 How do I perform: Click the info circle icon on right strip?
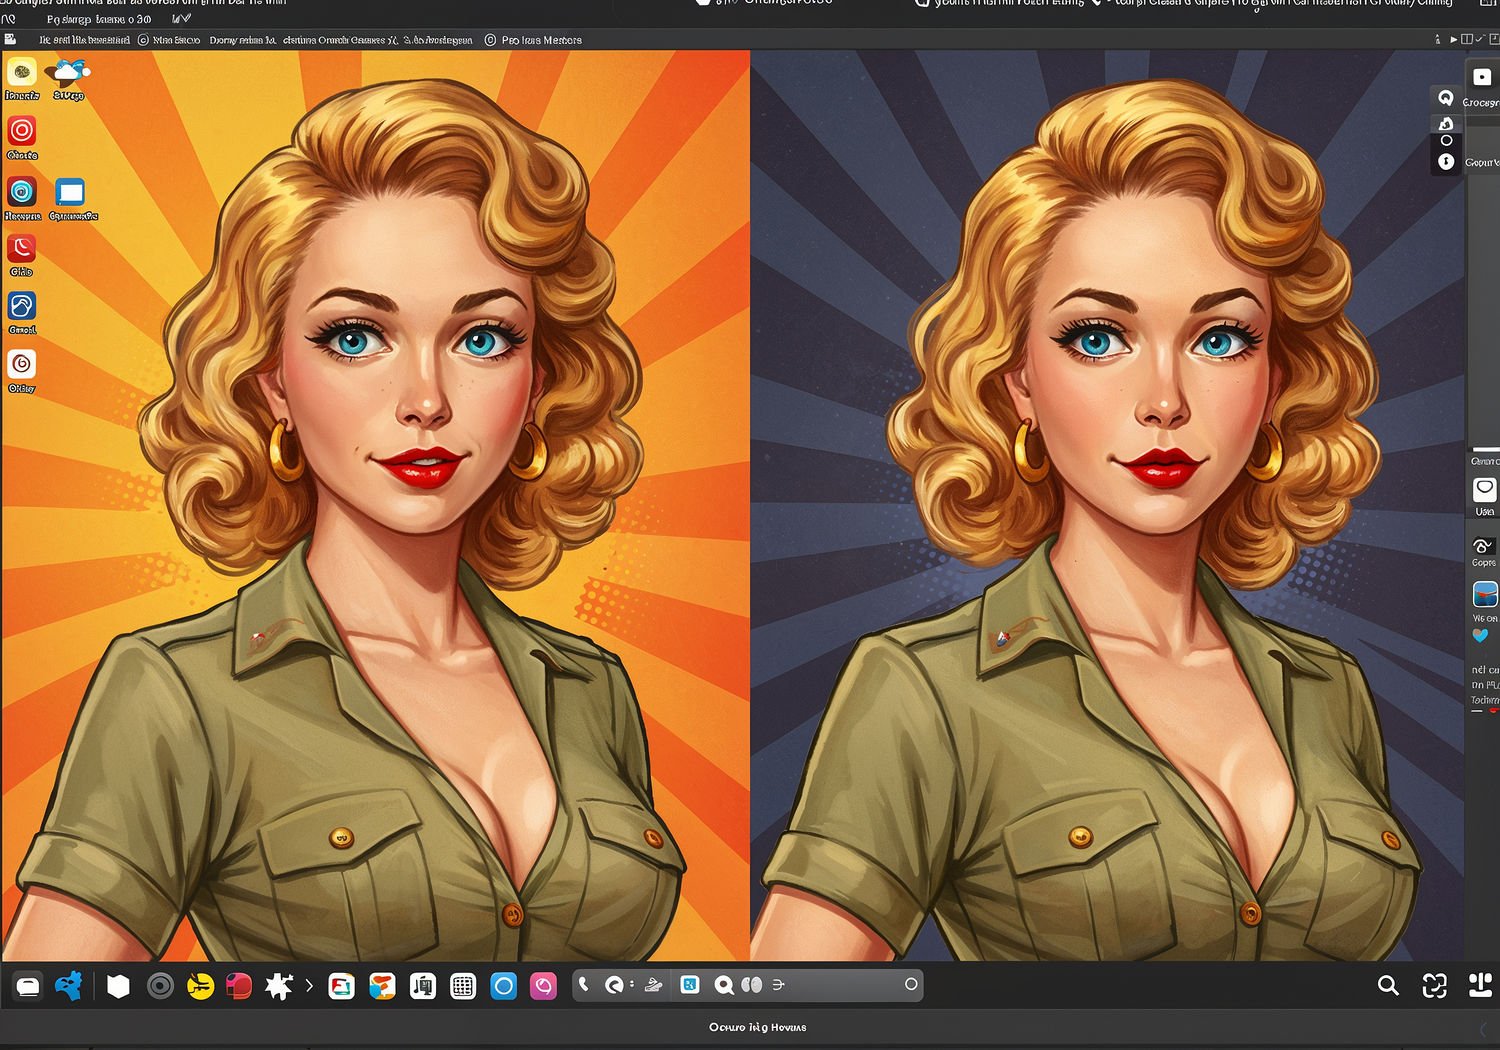click(1446, 162)
